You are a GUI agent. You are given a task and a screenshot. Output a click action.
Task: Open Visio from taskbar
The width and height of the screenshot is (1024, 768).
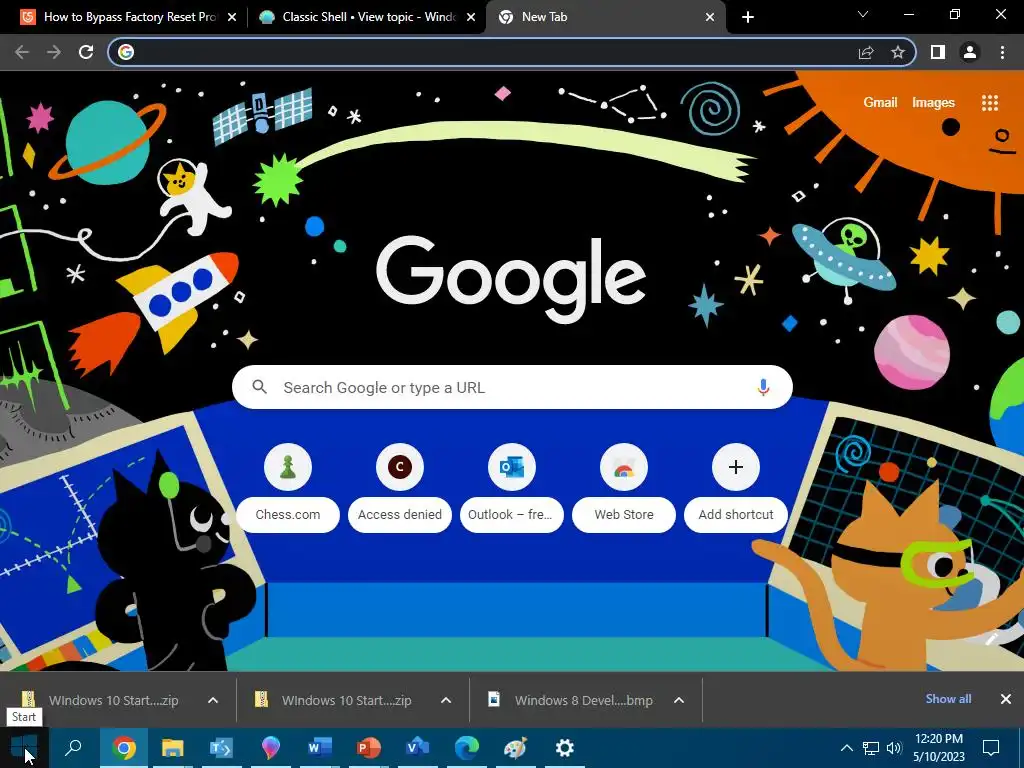click(417, 748)
